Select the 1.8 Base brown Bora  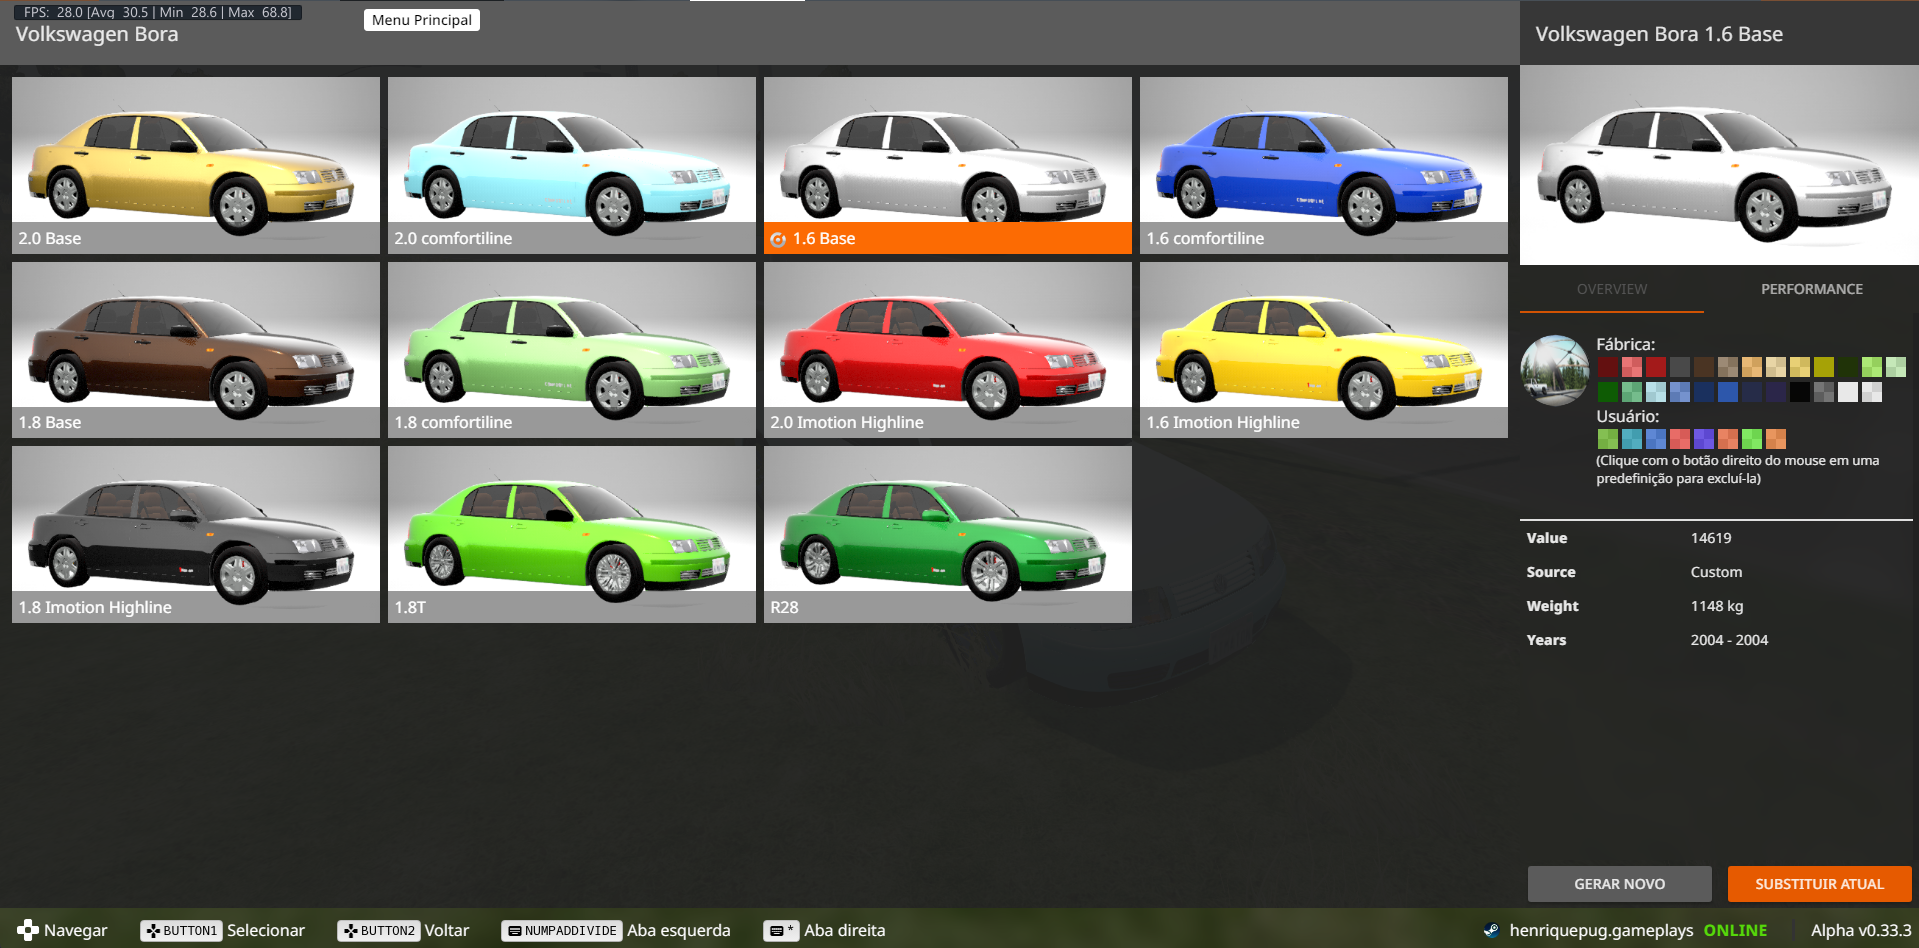pos(196,350)
